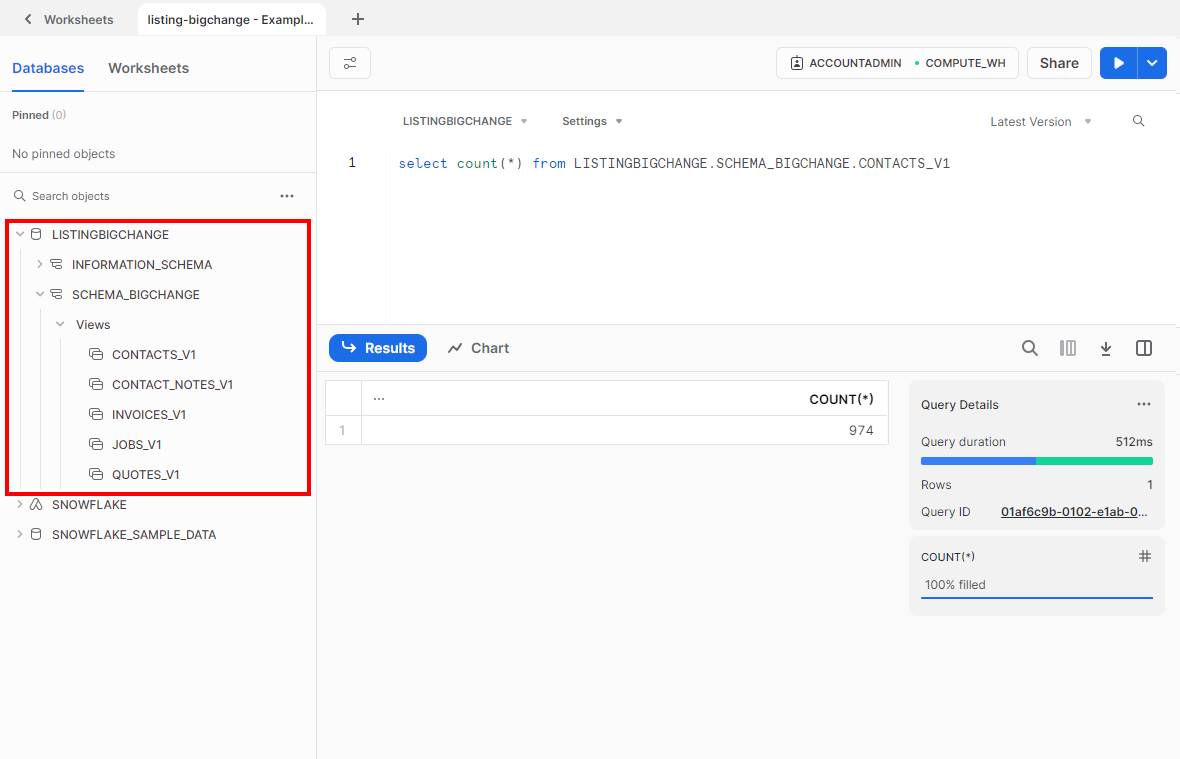Click the SNOWFLAKE_SAMPLE_DATA database icon
Screen dimensions: 1180x759
[x=36, y=535]
